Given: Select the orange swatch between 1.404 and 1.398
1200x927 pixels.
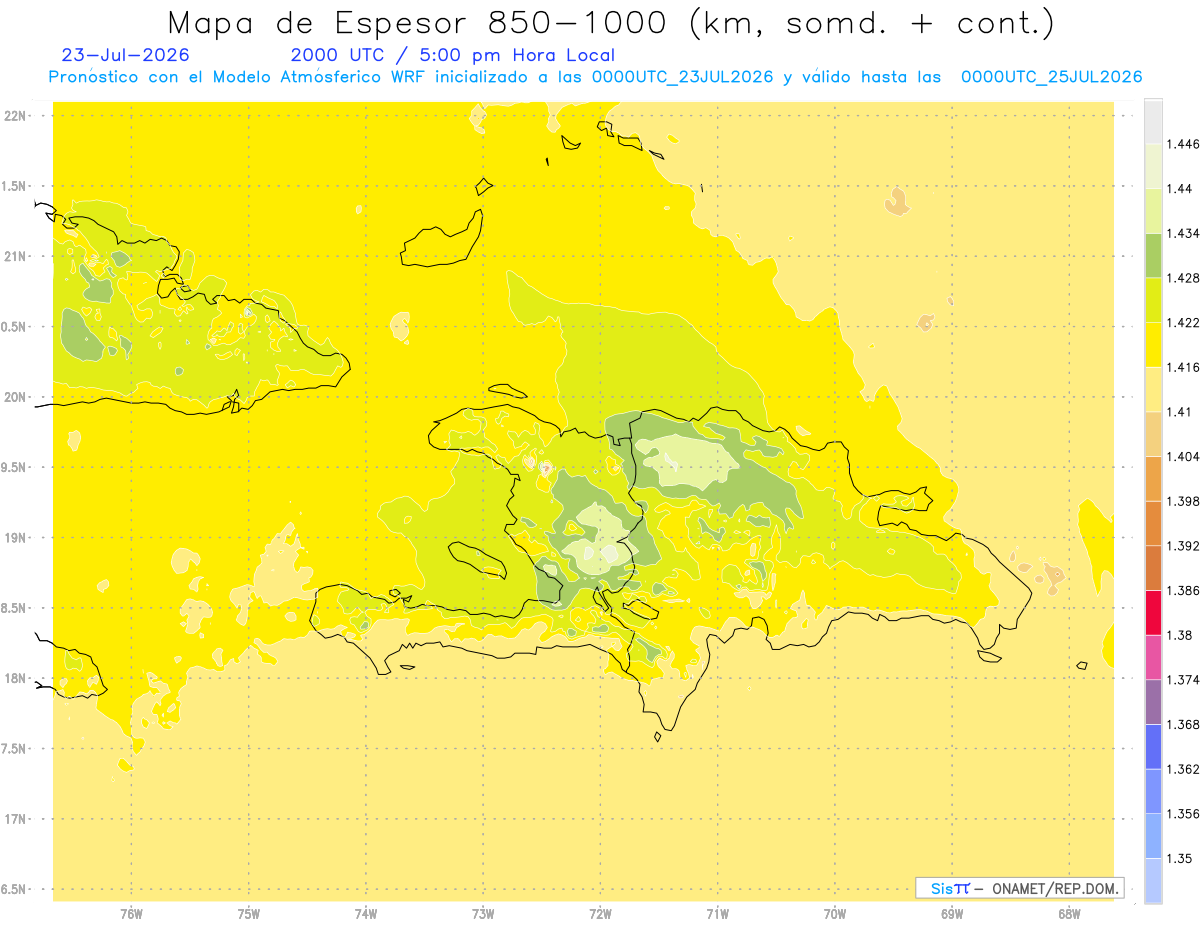Looking at the screenshot, I should [x=1153, y=478].
